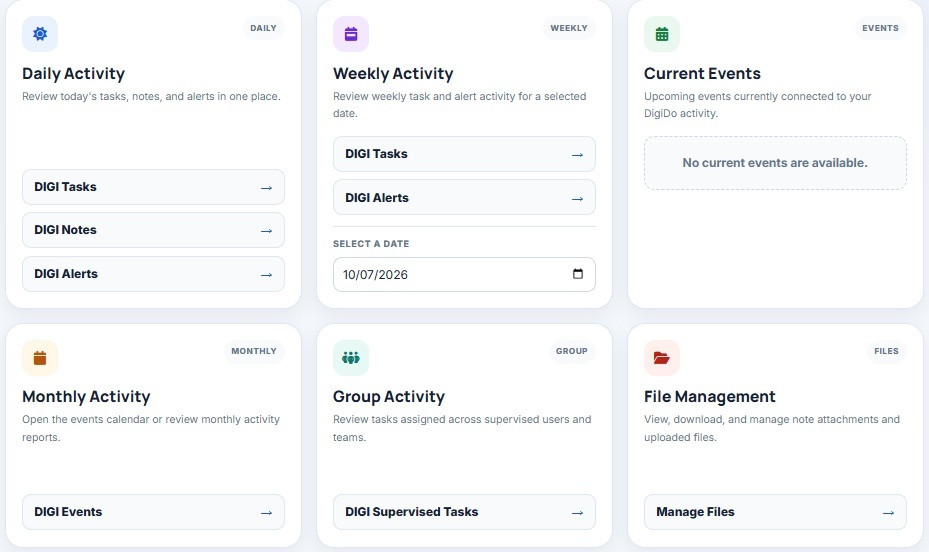The height and width of the screenshot is (552, 929).
Task: Open DIGI Events in Monthly Activity
Action: 153,512
